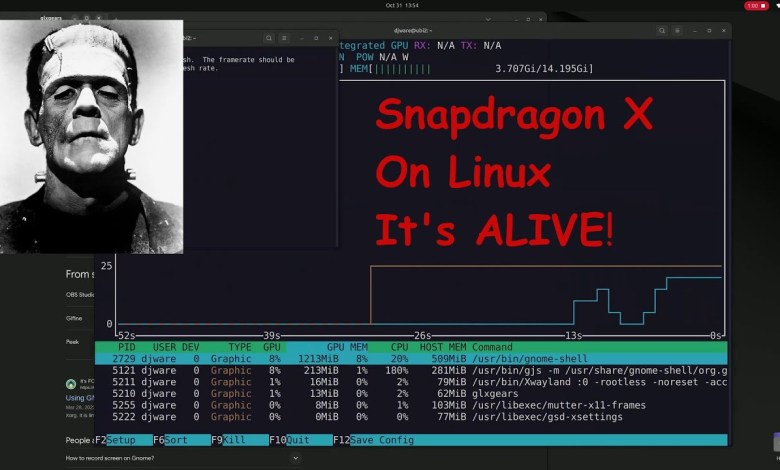Click the search icon in nvtop terminal titlebar

[662, 31]
